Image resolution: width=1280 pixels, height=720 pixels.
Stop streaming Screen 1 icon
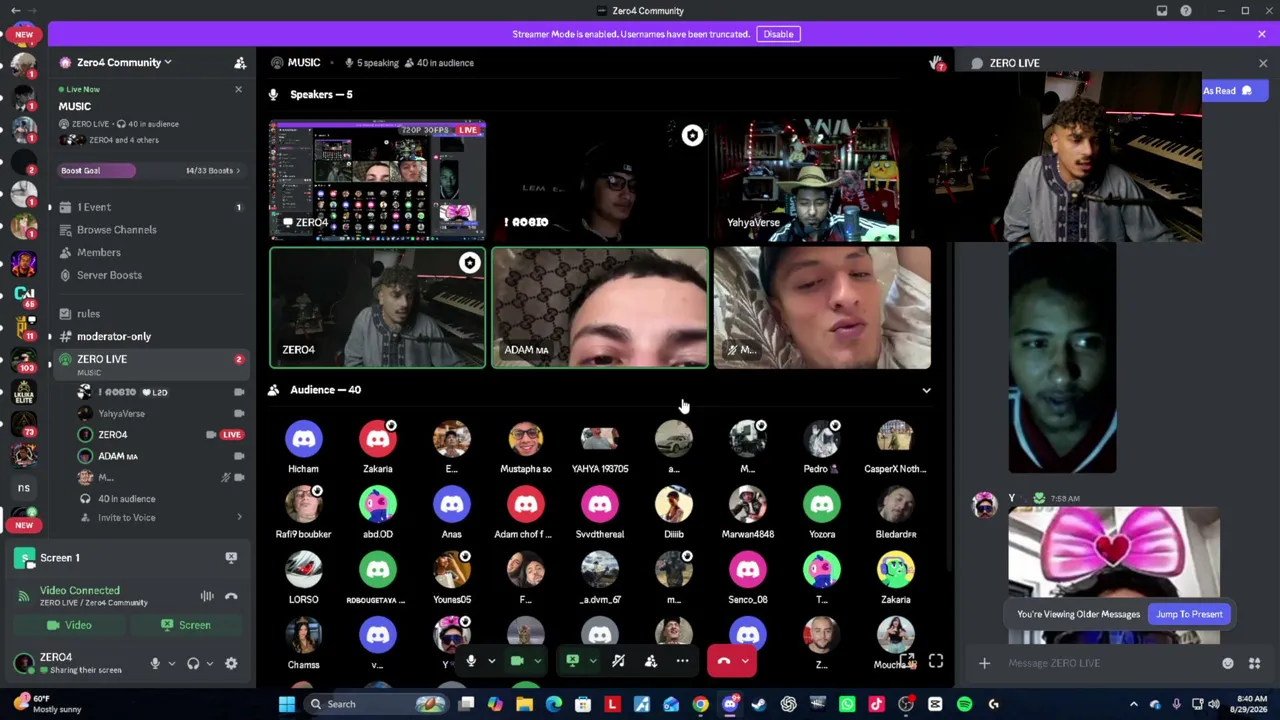231,558
